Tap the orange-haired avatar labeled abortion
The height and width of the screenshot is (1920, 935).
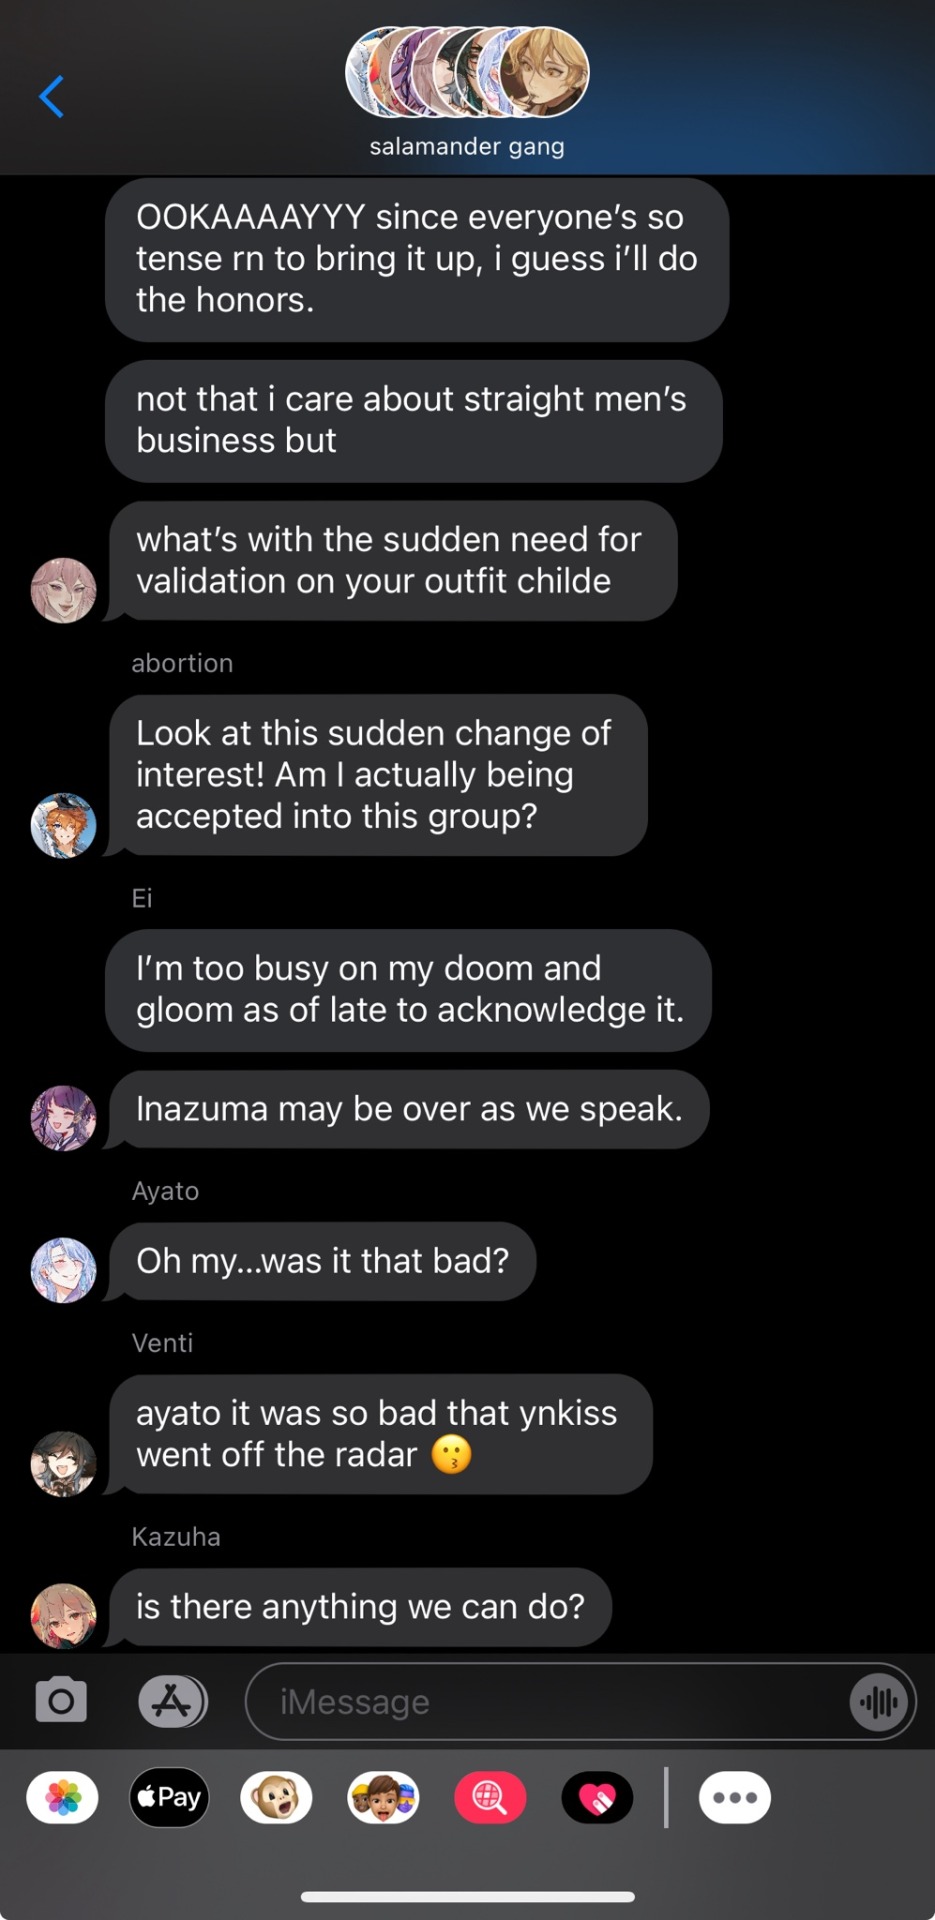tap(64, 825)
